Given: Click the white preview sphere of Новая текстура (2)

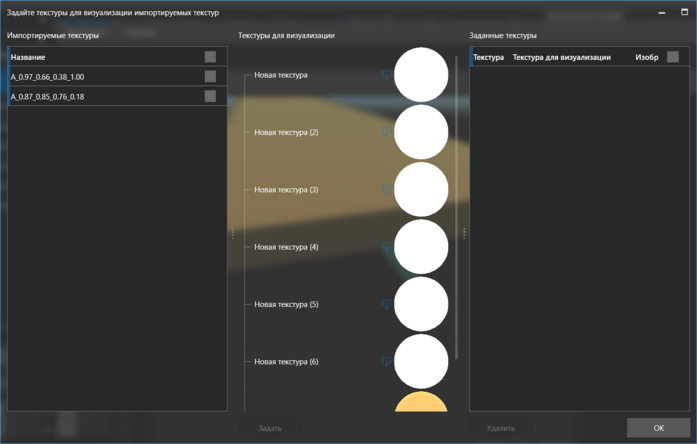Looking at the screenshot, I should pos(421,132).
